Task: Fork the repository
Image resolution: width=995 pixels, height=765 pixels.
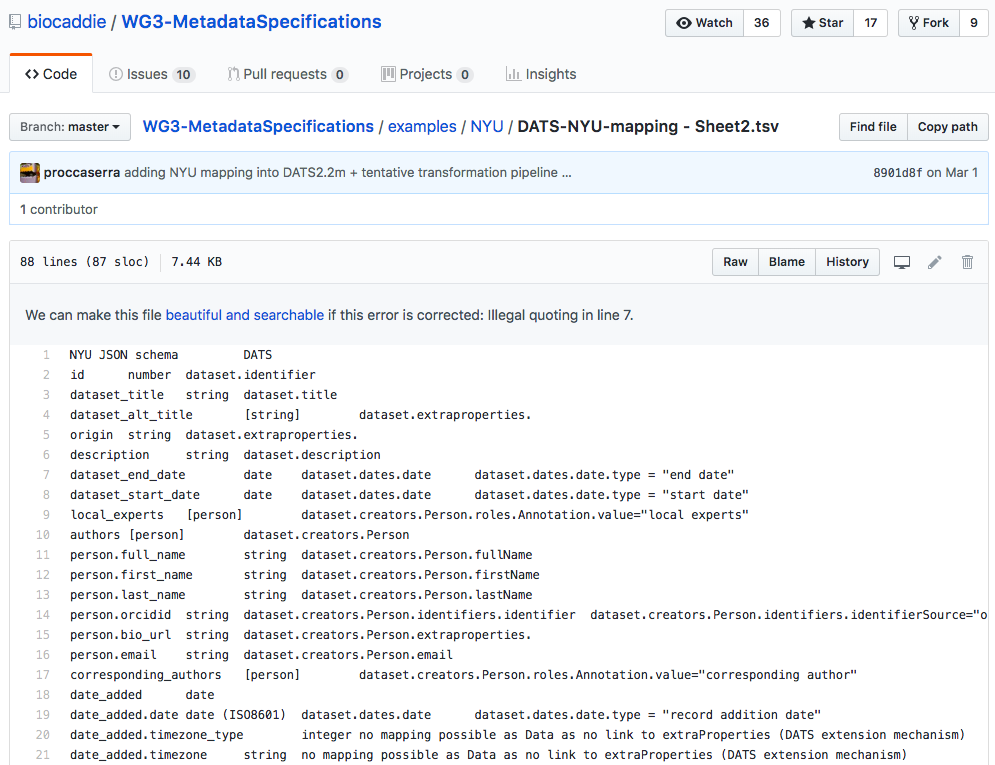Action: pos(929,23)
